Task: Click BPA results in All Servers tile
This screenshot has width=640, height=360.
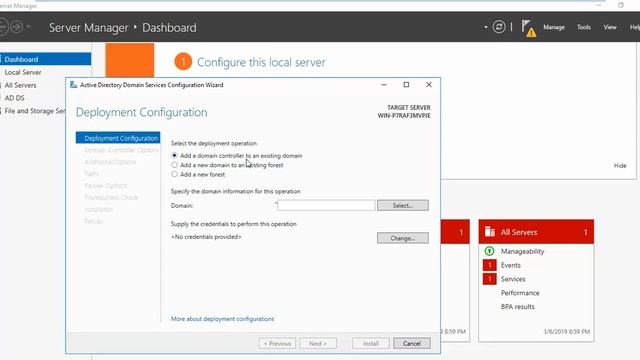Action: click(x=518, y=307)
